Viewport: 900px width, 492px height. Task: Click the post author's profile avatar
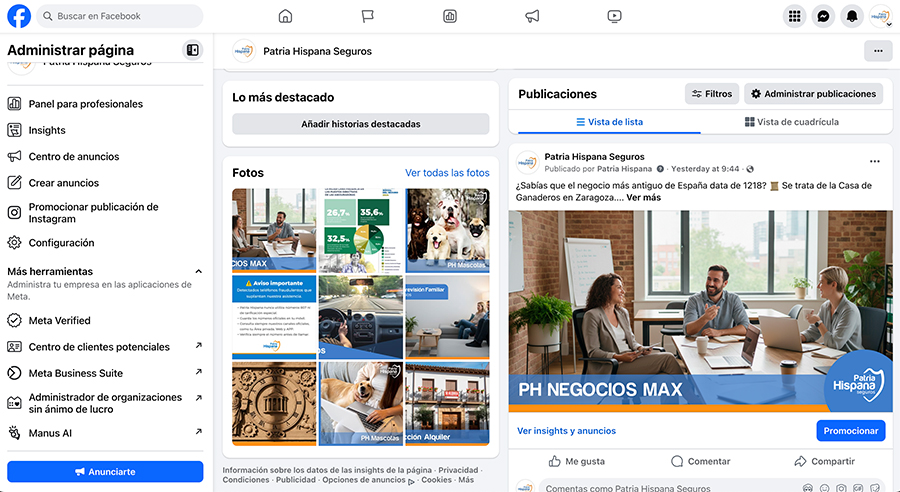pos(527,162)
